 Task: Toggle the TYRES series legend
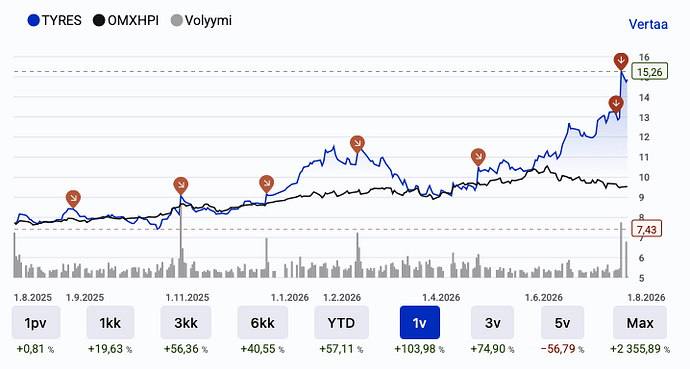point(55,20)
